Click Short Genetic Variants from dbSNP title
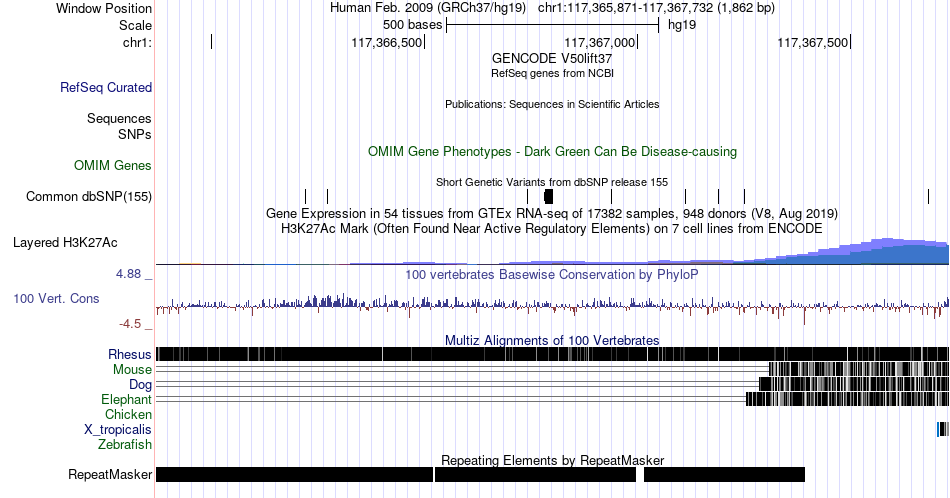950x498 pixels. (x=552, y=182)
